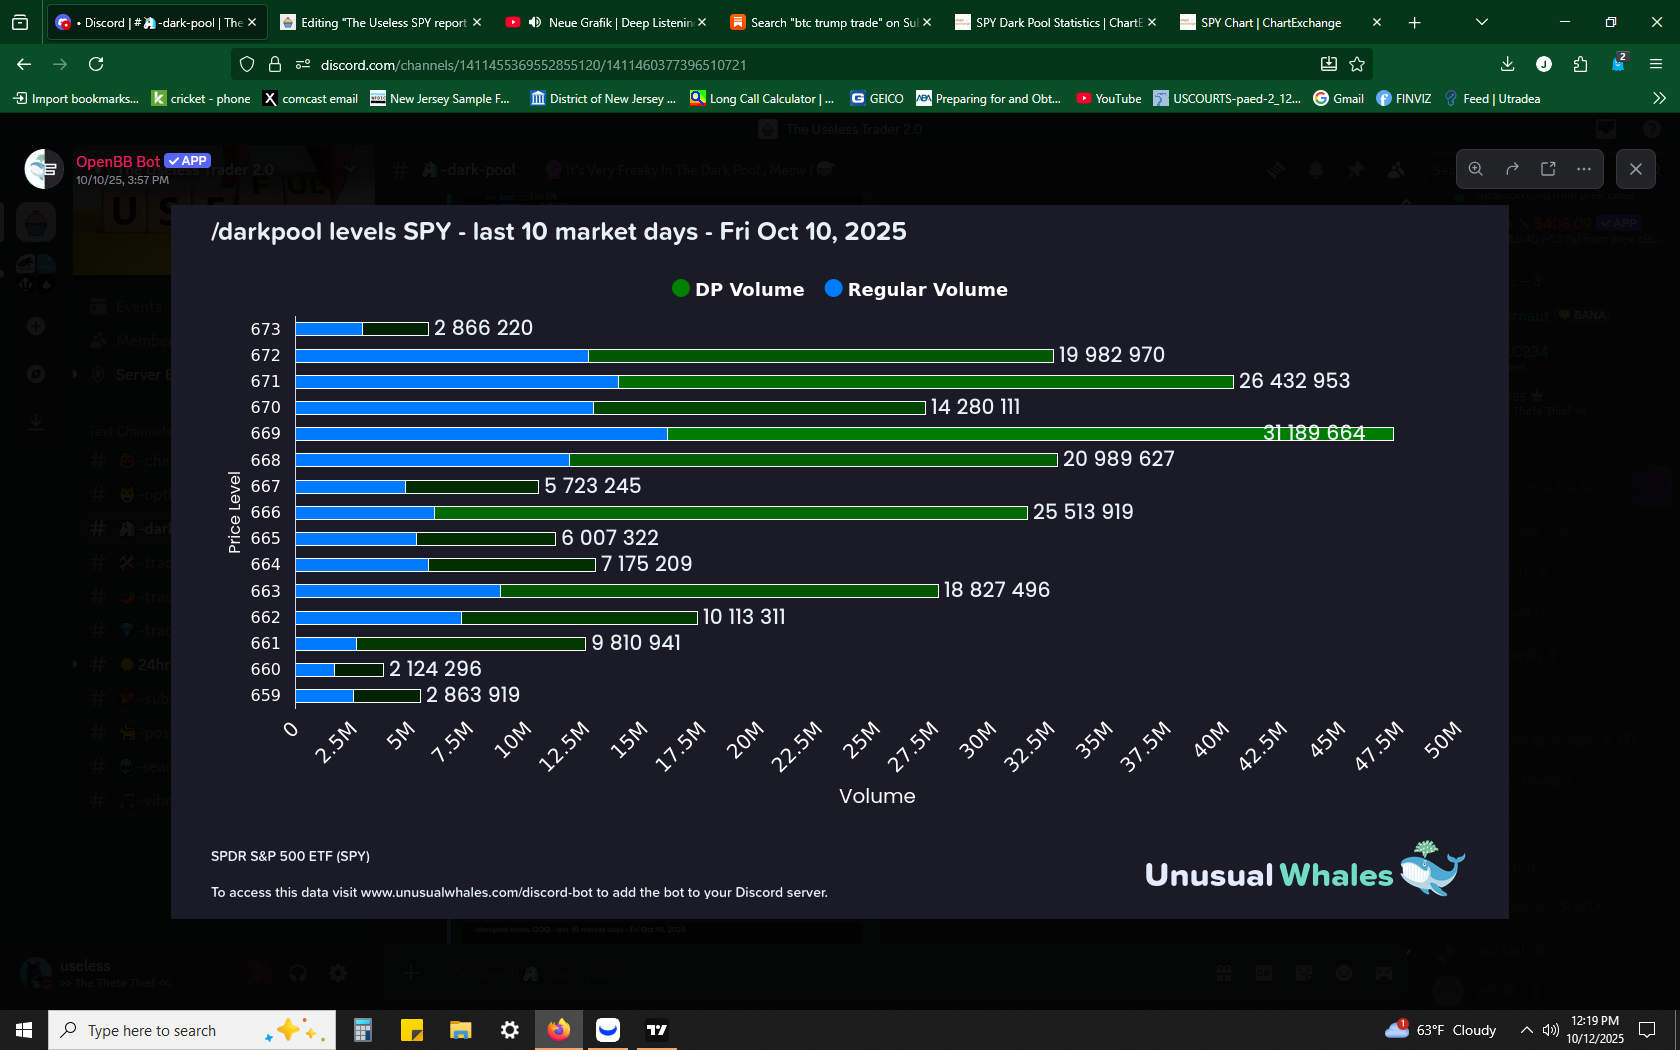Switch to Editing The Useless SPY report tab

pyautogui.click(x=381, y=22)
